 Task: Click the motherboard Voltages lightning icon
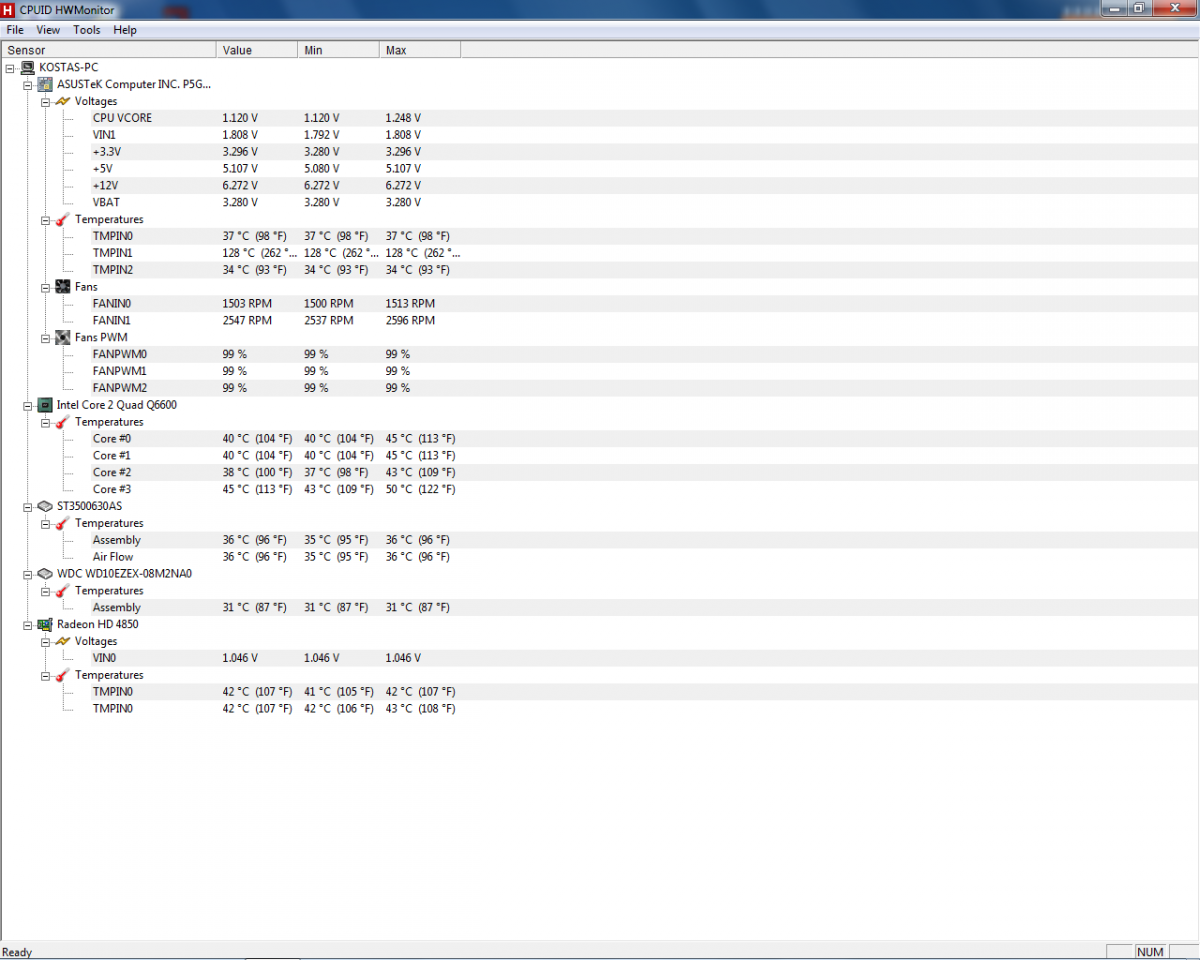(x=63, y=102)
